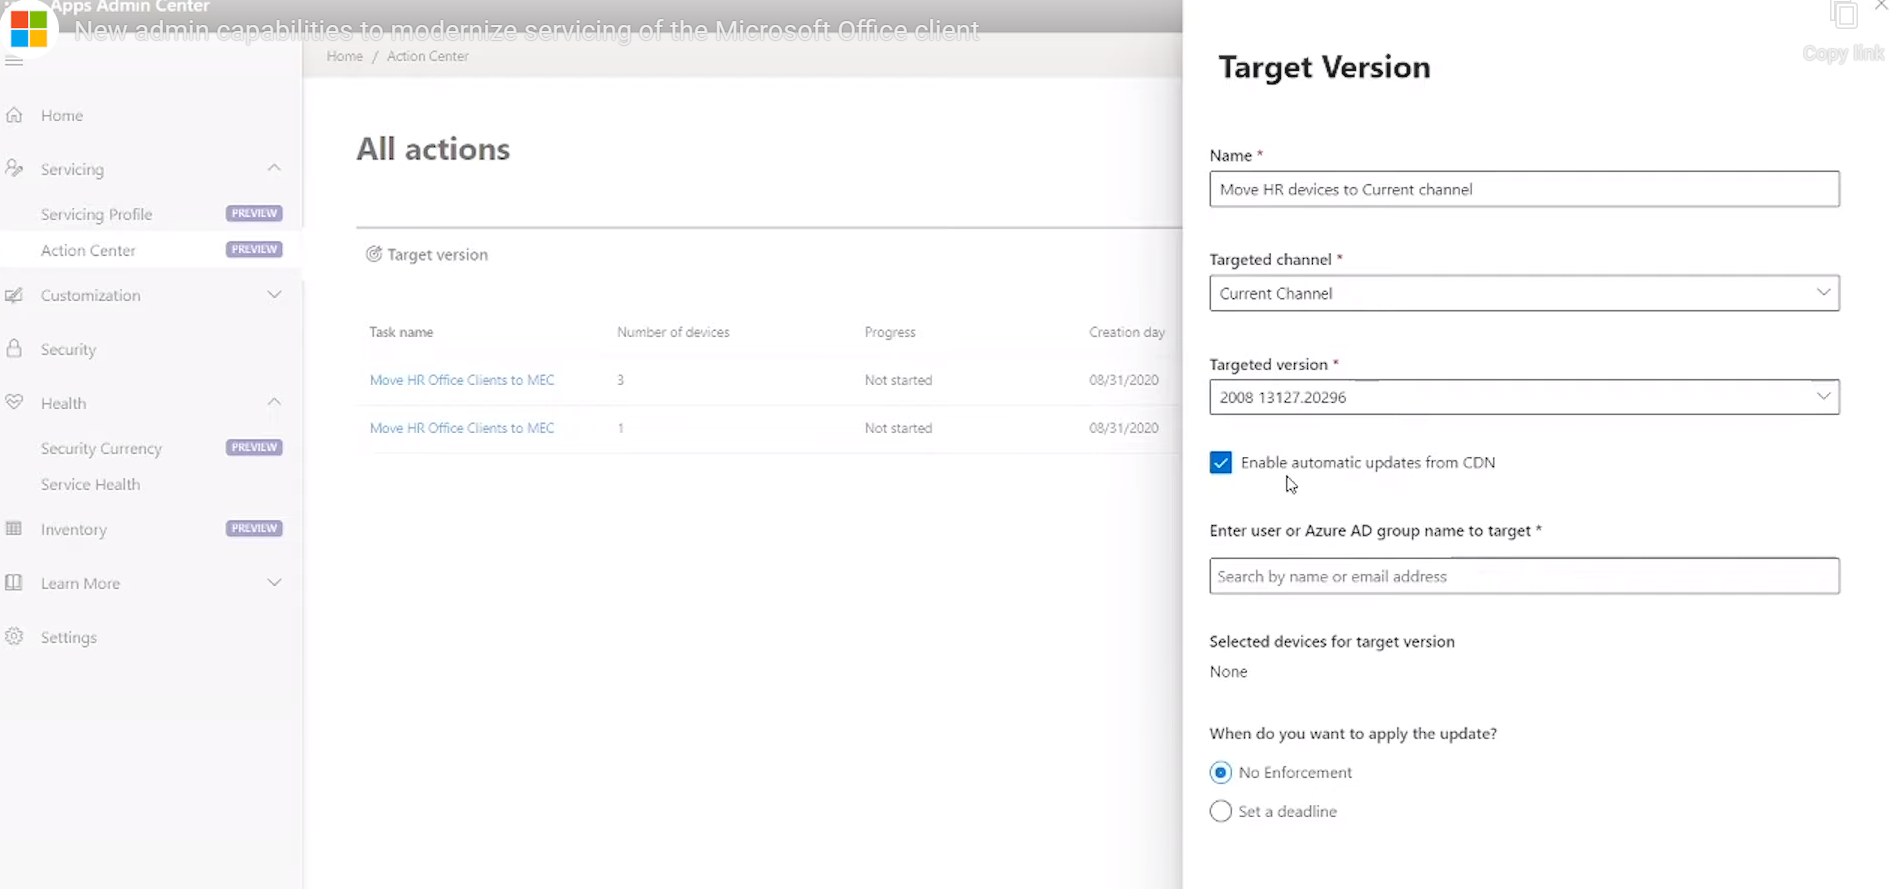Open first Move HR Office Clients to MEC link
The width and height of the screenshot is (1897, 889).
[462, 380]
